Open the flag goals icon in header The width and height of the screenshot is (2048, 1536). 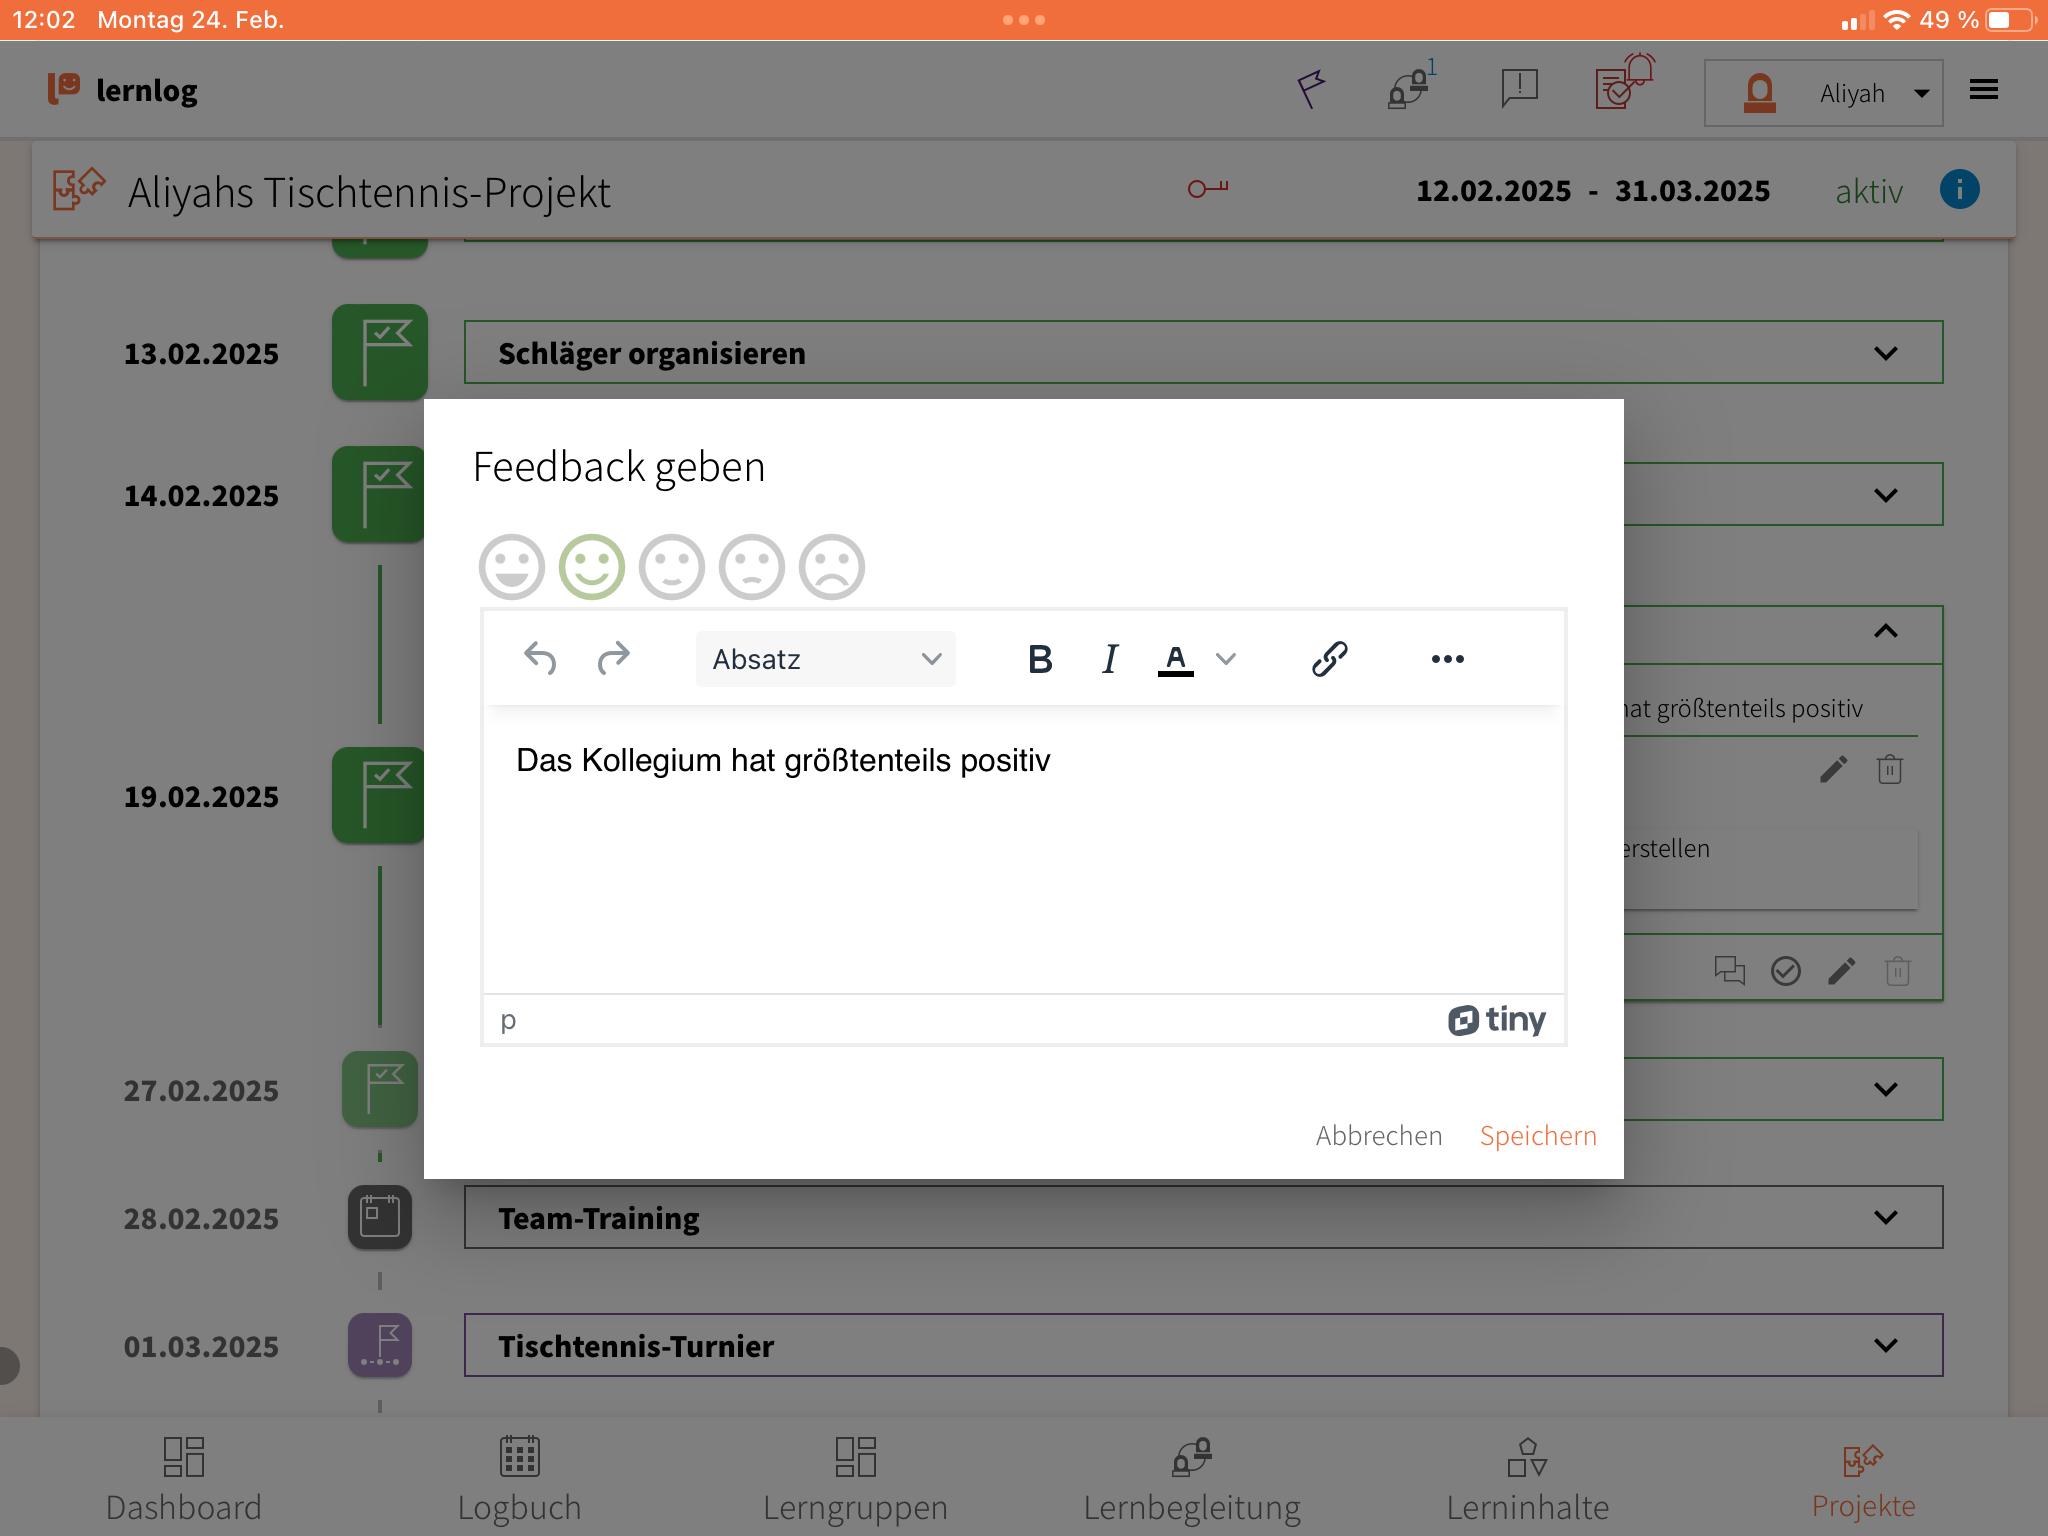pos(1311,89)
